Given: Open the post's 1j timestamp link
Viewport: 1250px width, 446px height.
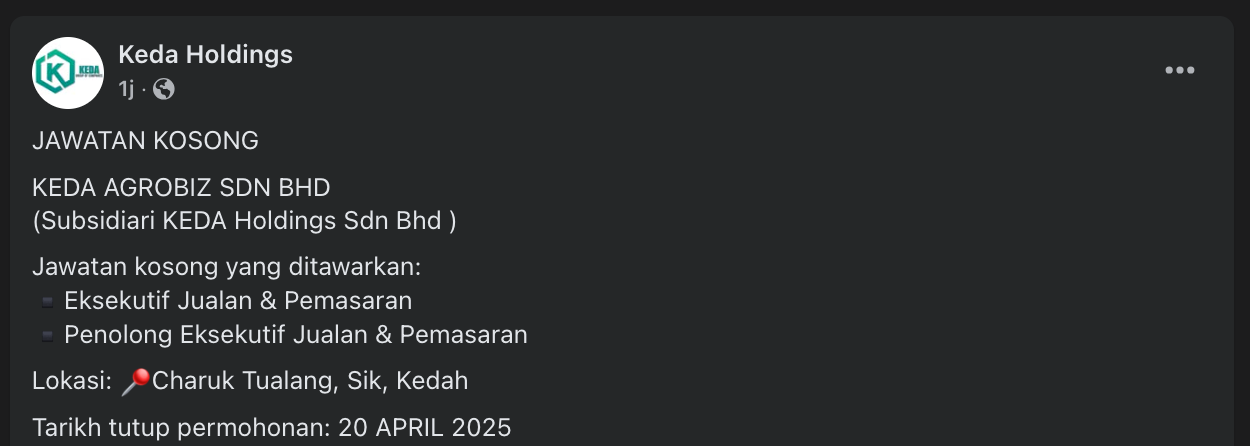Looking at the screenshot, I should point(125,89).
